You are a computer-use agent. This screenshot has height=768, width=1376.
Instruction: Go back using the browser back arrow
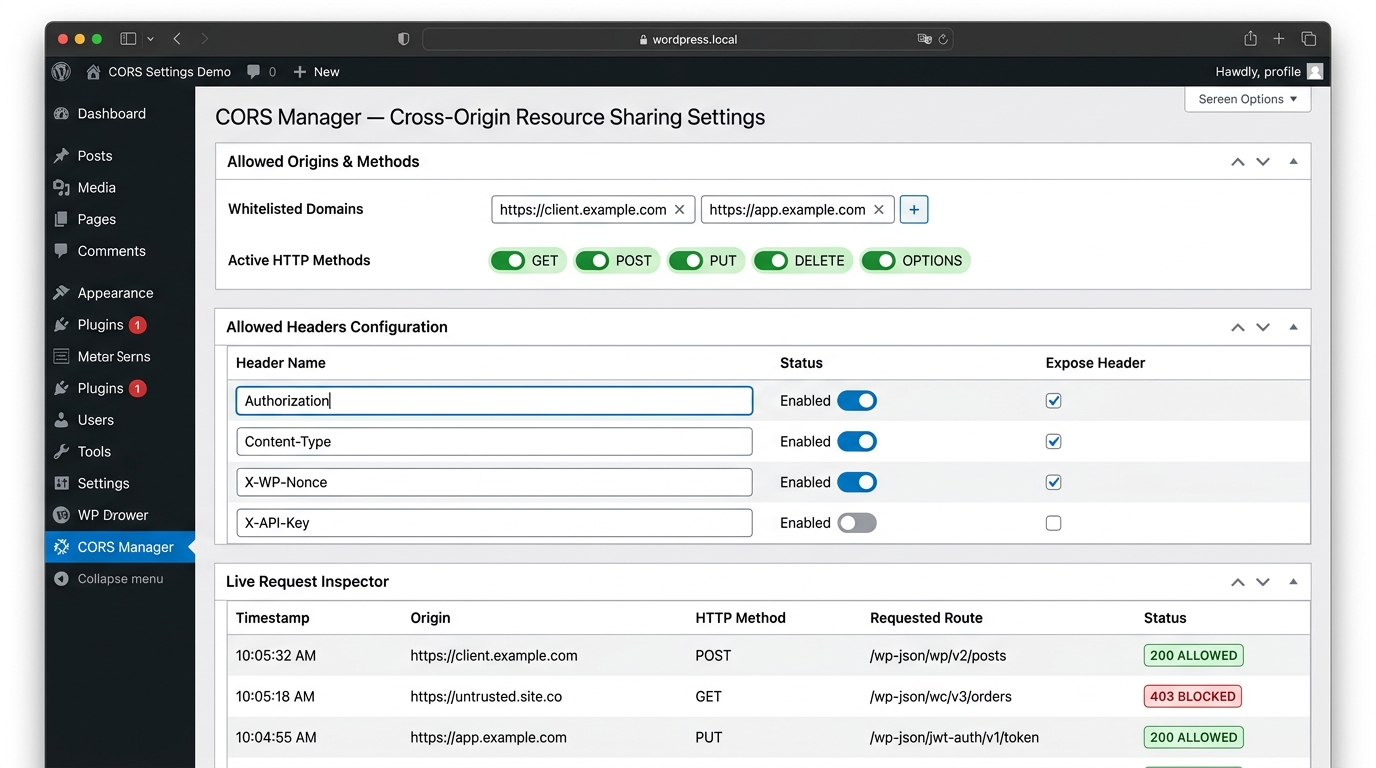coord(177,39)
